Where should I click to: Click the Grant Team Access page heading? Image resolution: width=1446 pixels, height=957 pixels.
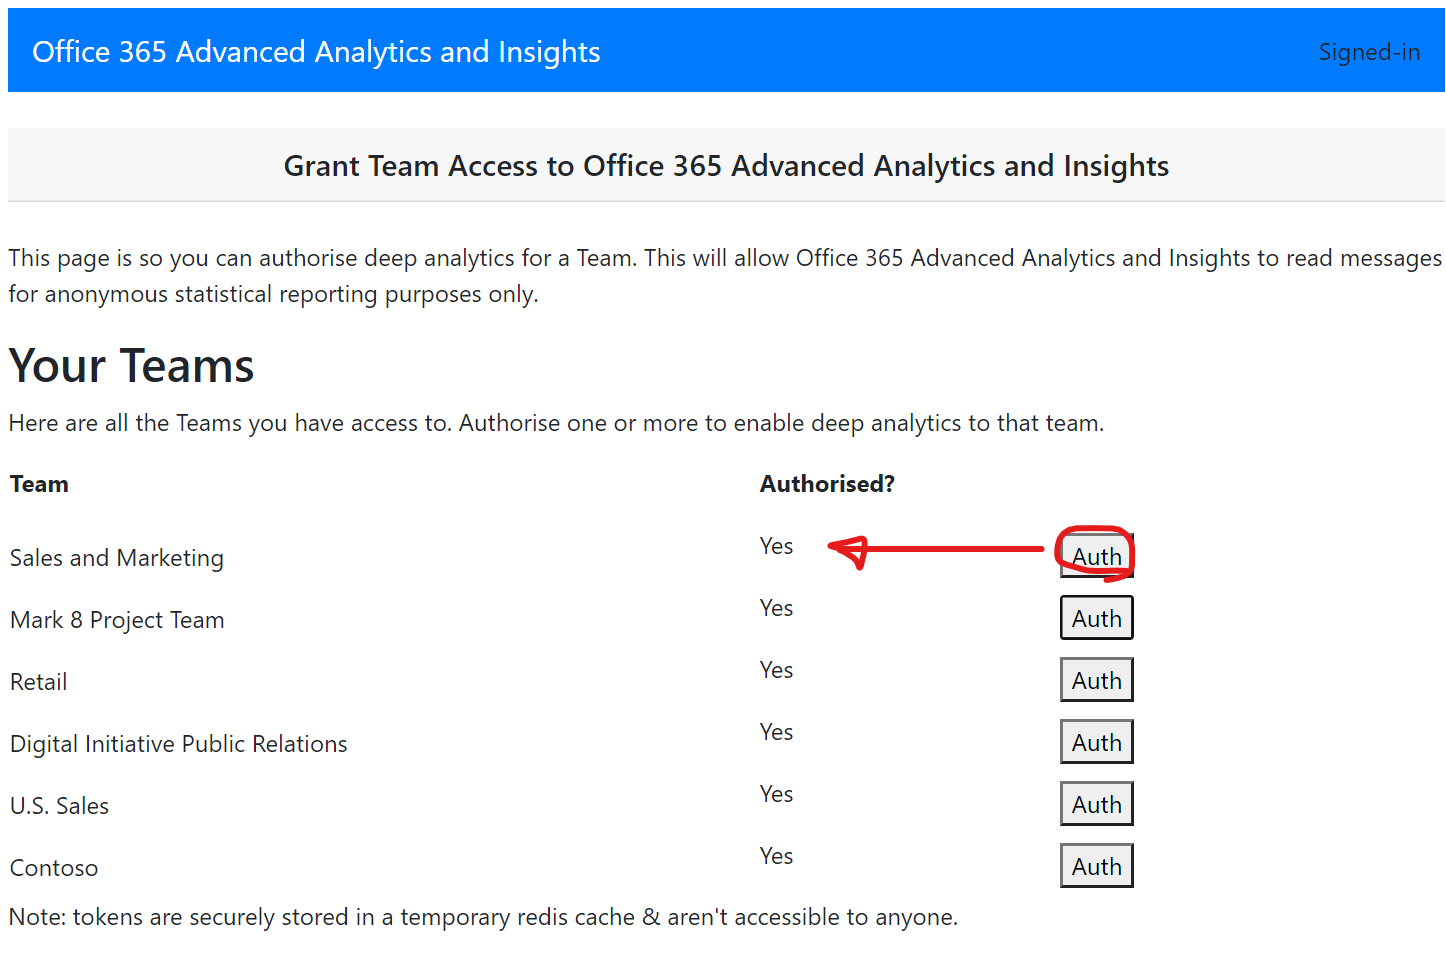pos(726,166)
